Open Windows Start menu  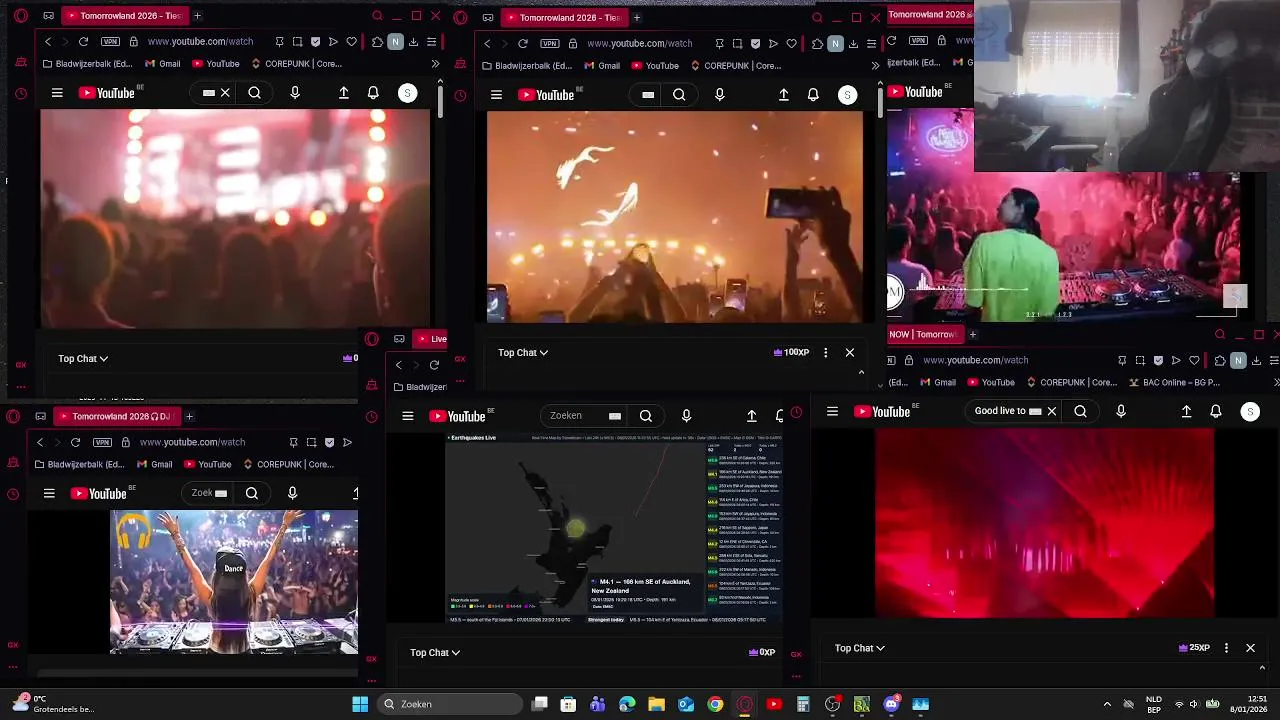tap(360, 704)
